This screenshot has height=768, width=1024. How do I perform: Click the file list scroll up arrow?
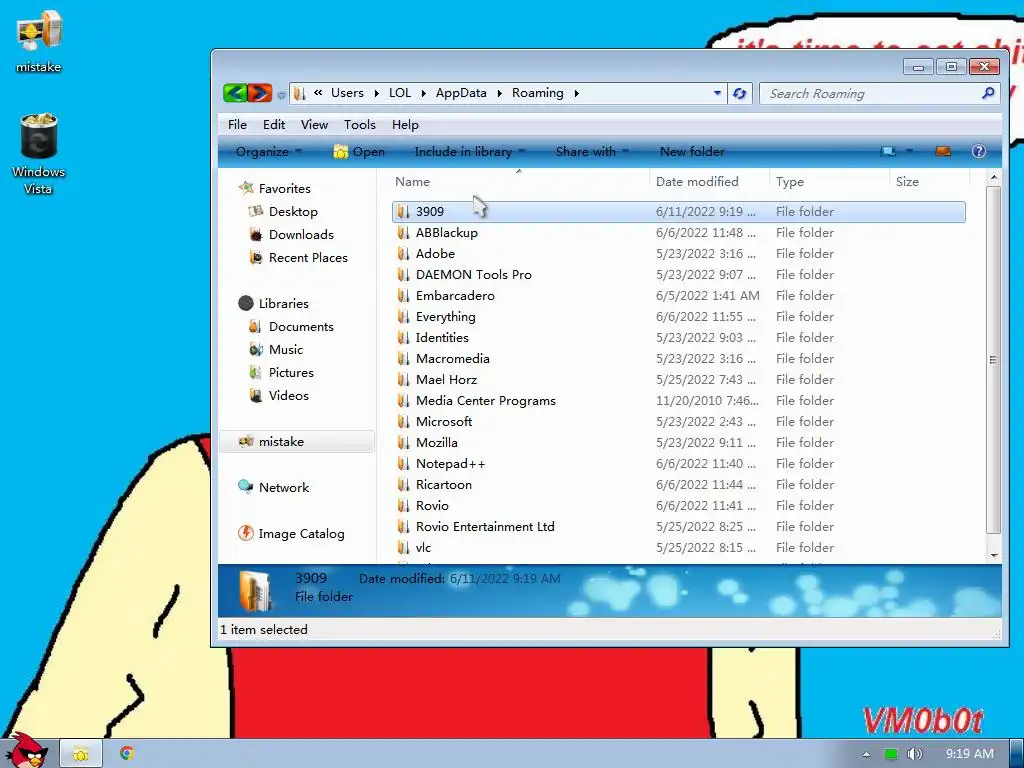coord(993,178)
